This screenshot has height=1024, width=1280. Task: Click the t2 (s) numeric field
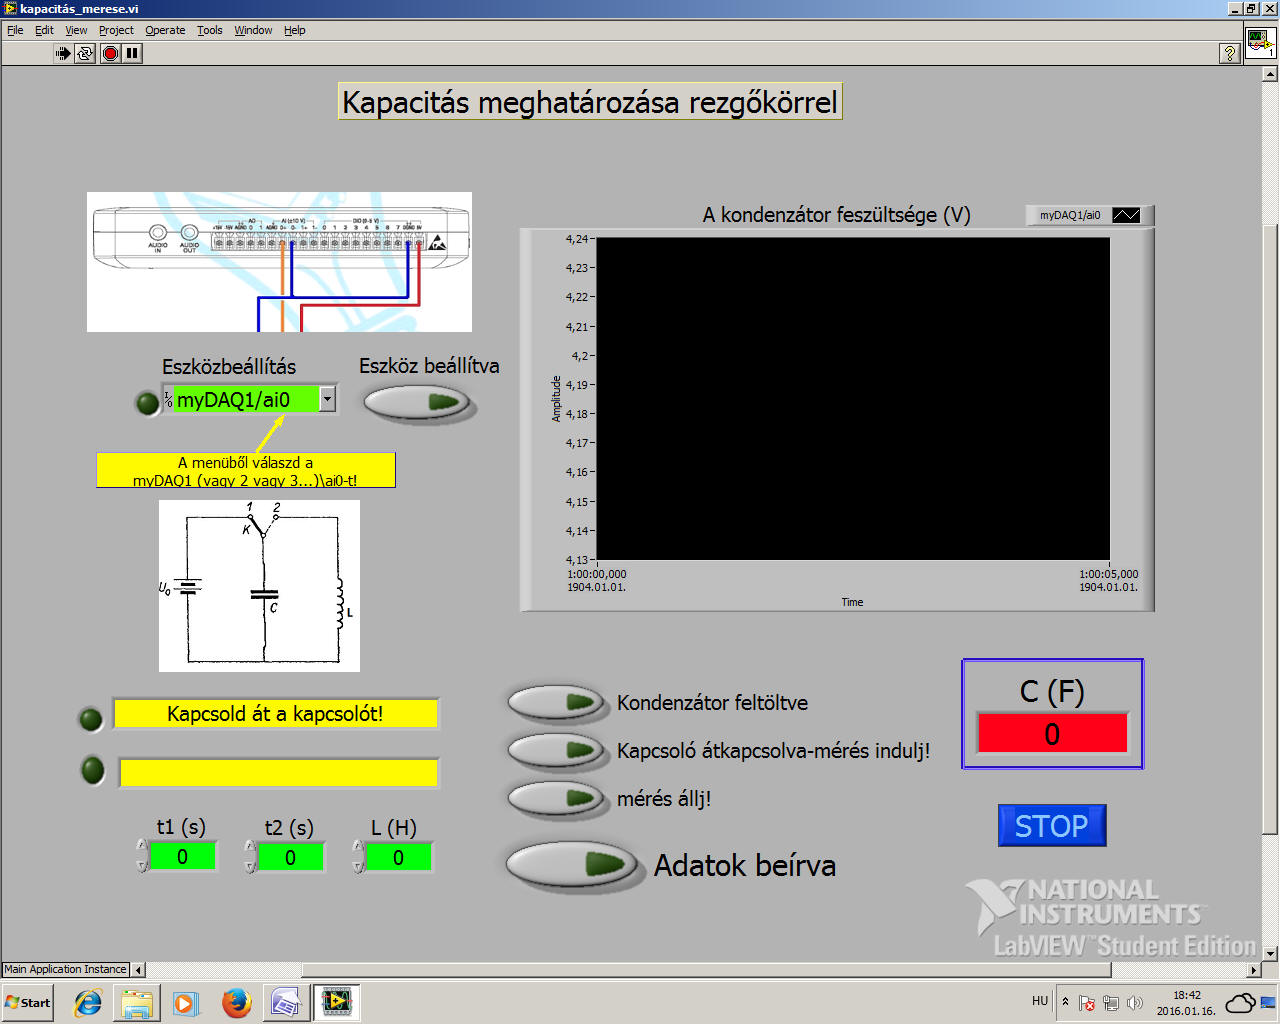290,857
